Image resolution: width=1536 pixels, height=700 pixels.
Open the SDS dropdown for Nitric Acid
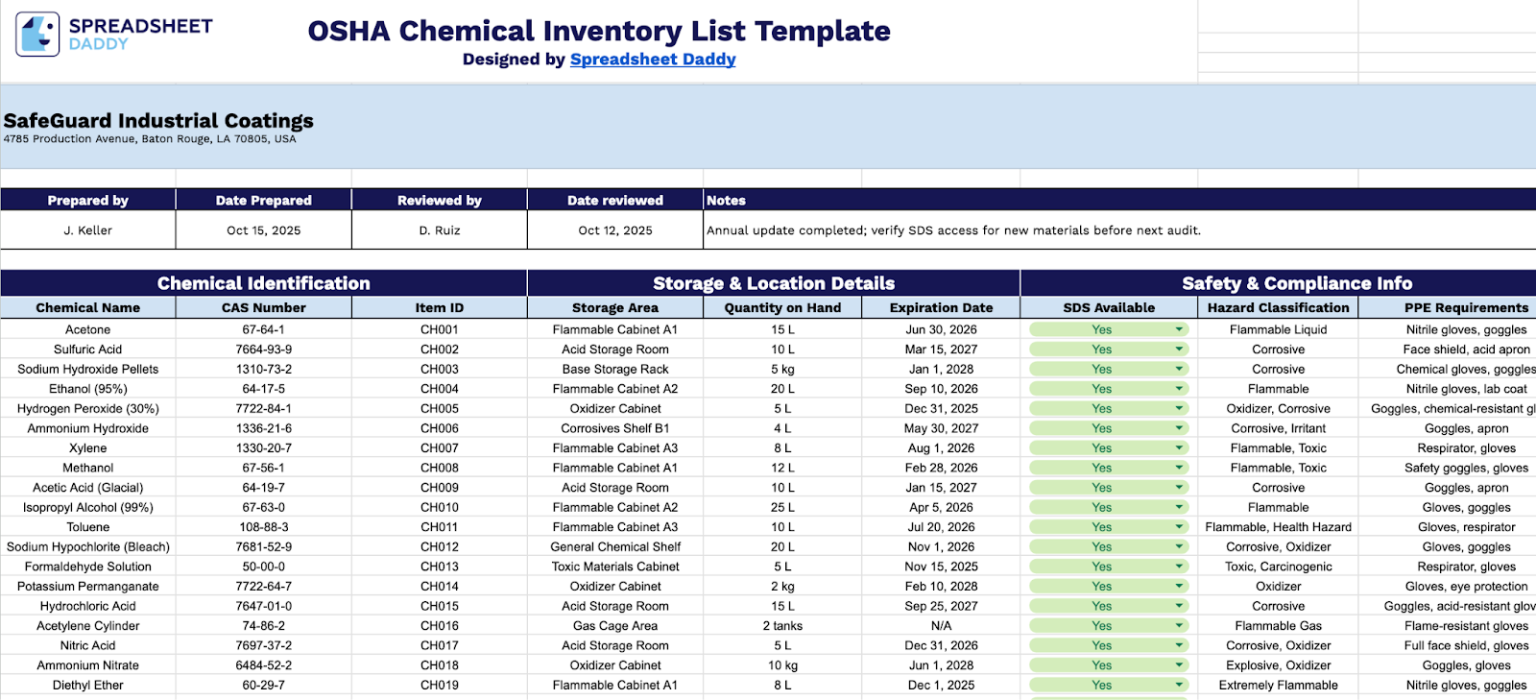1178,645
